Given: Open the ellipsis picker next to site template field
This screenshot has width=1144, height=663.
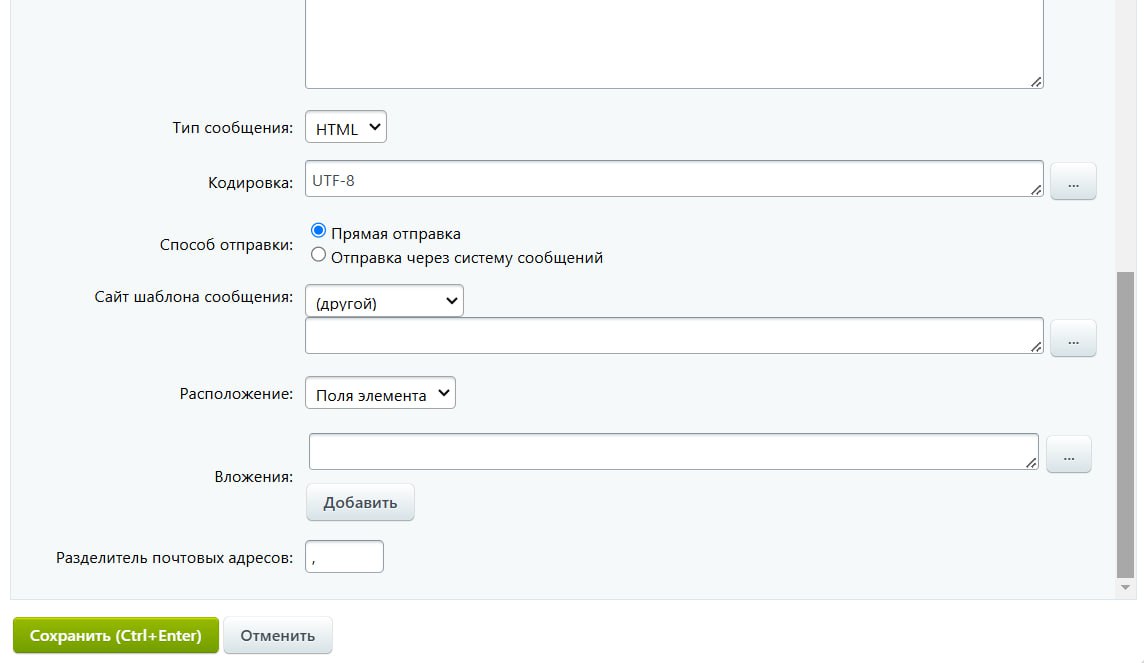Looking at the screenshot, I should click(1073, 339).
